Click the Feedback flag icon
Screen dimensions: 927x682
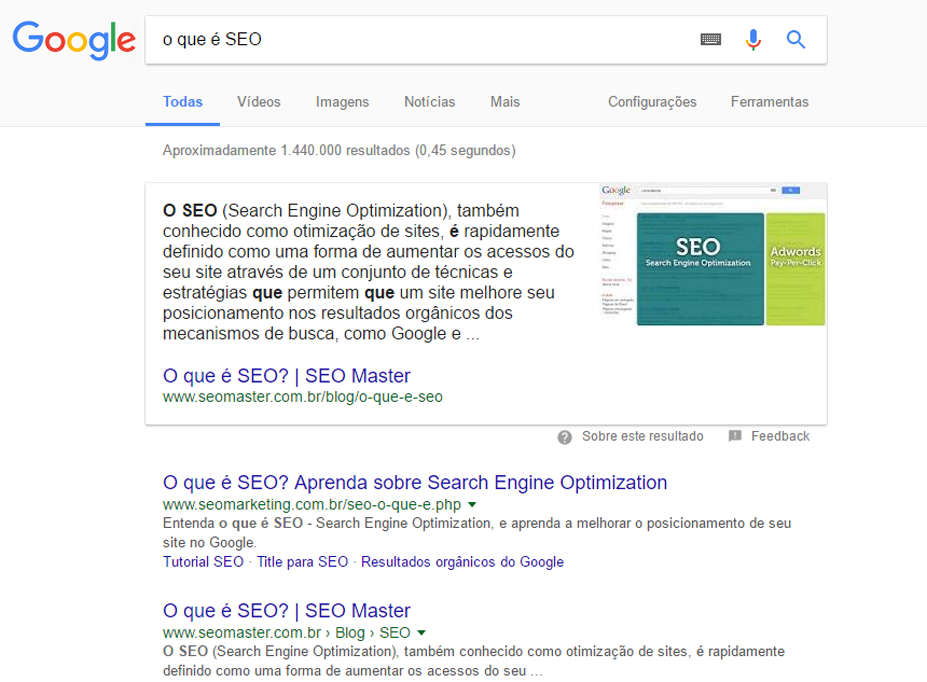pos(735,437)
